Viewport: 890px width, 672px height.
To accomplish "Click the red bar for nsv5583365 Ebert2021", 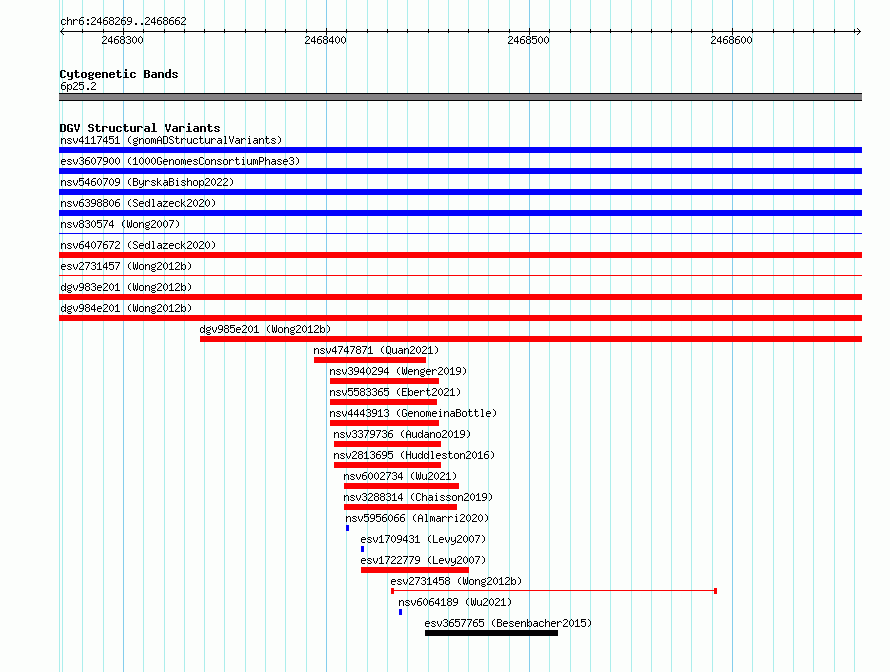I will [383, 402].
